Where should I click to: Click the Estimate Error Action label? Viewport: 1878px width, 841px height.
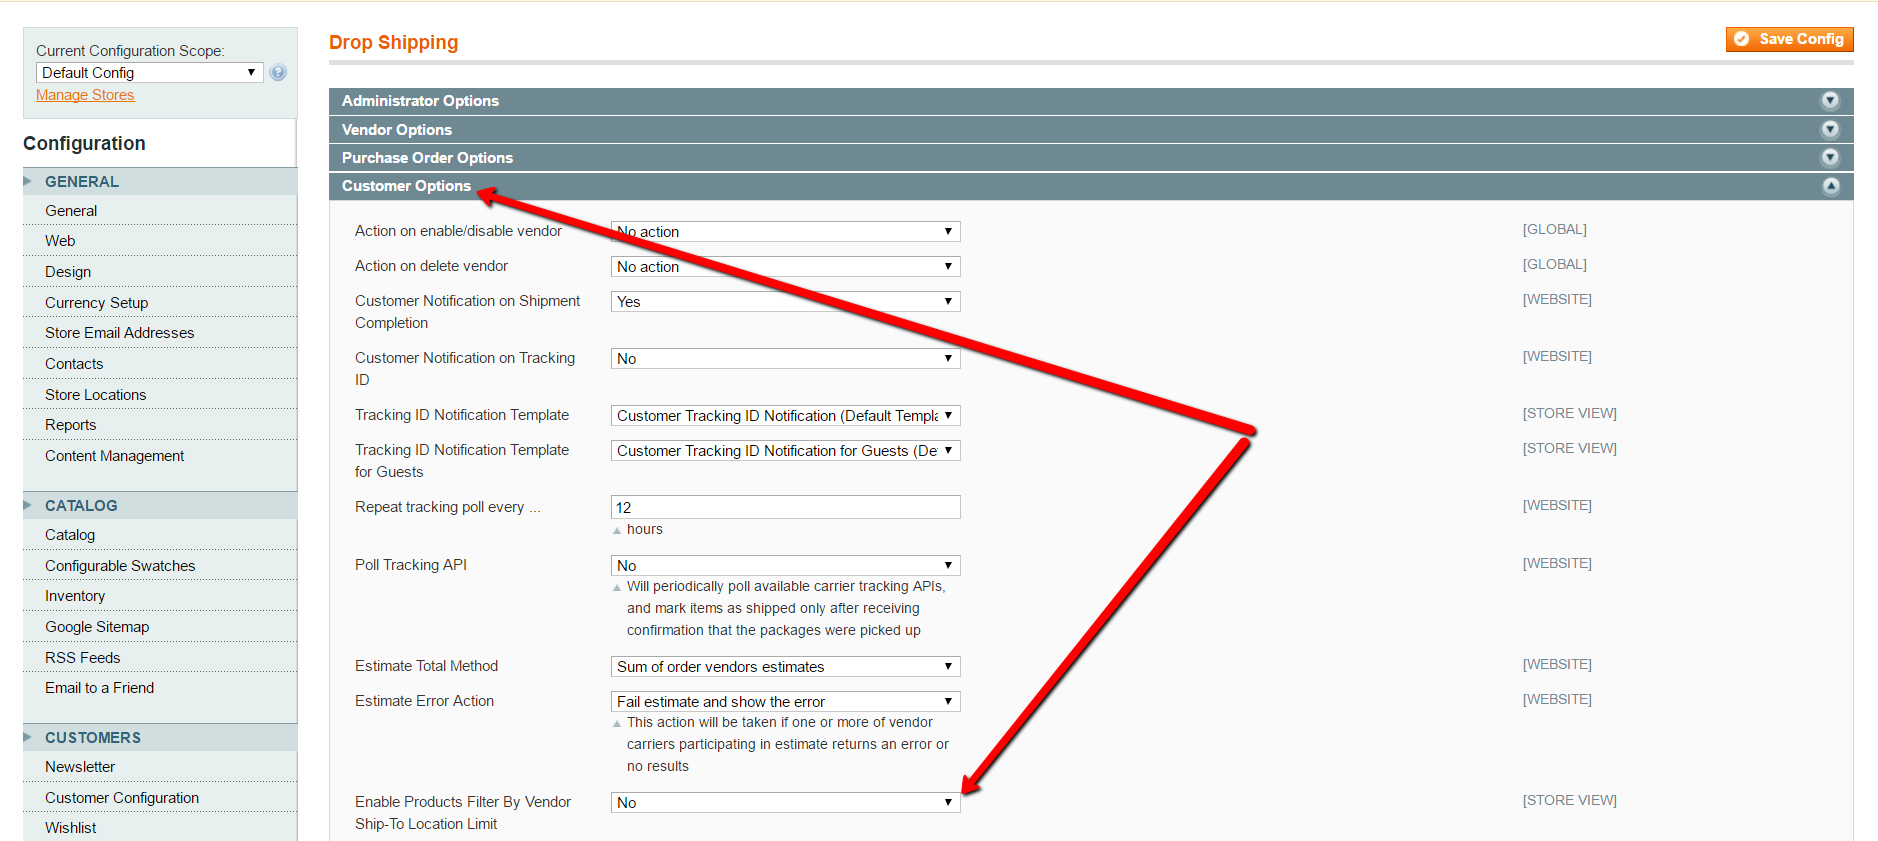tap(424, 700)
